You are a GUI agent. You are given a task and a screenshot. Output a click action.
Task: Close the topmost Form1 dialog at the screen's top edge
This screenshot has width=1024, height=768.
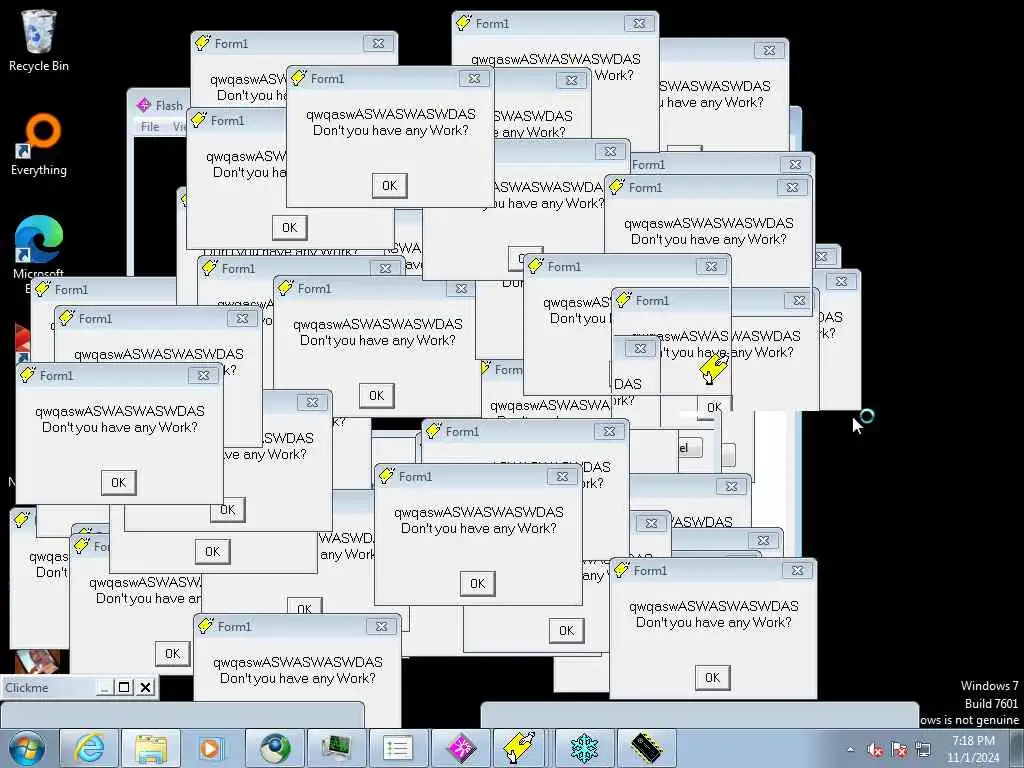point(639,24)
